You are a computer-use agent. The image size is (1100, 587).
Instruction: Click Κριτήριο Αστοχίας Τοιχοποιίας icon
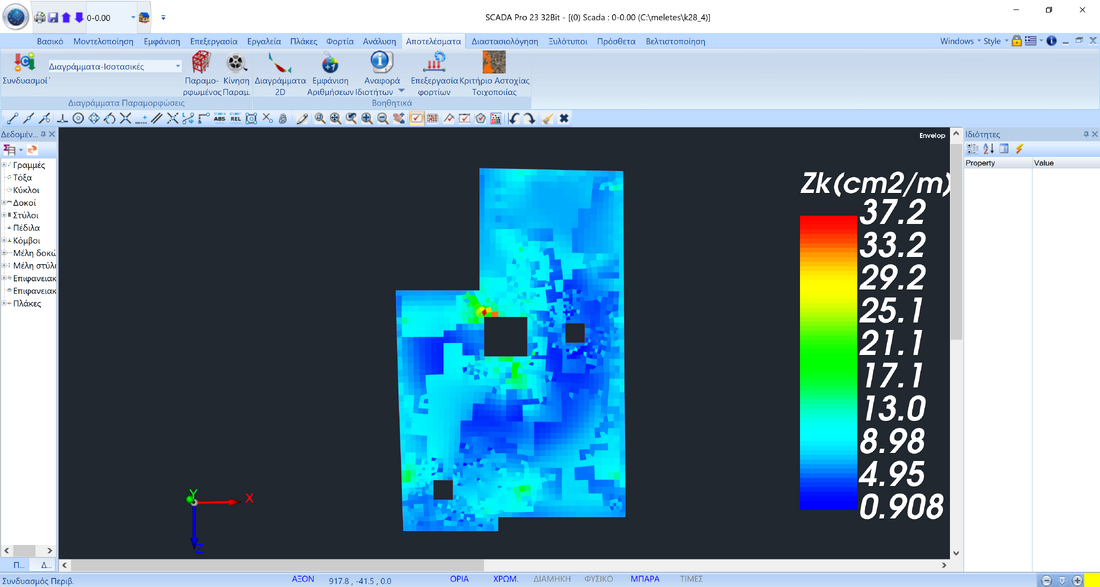[494, 64]
